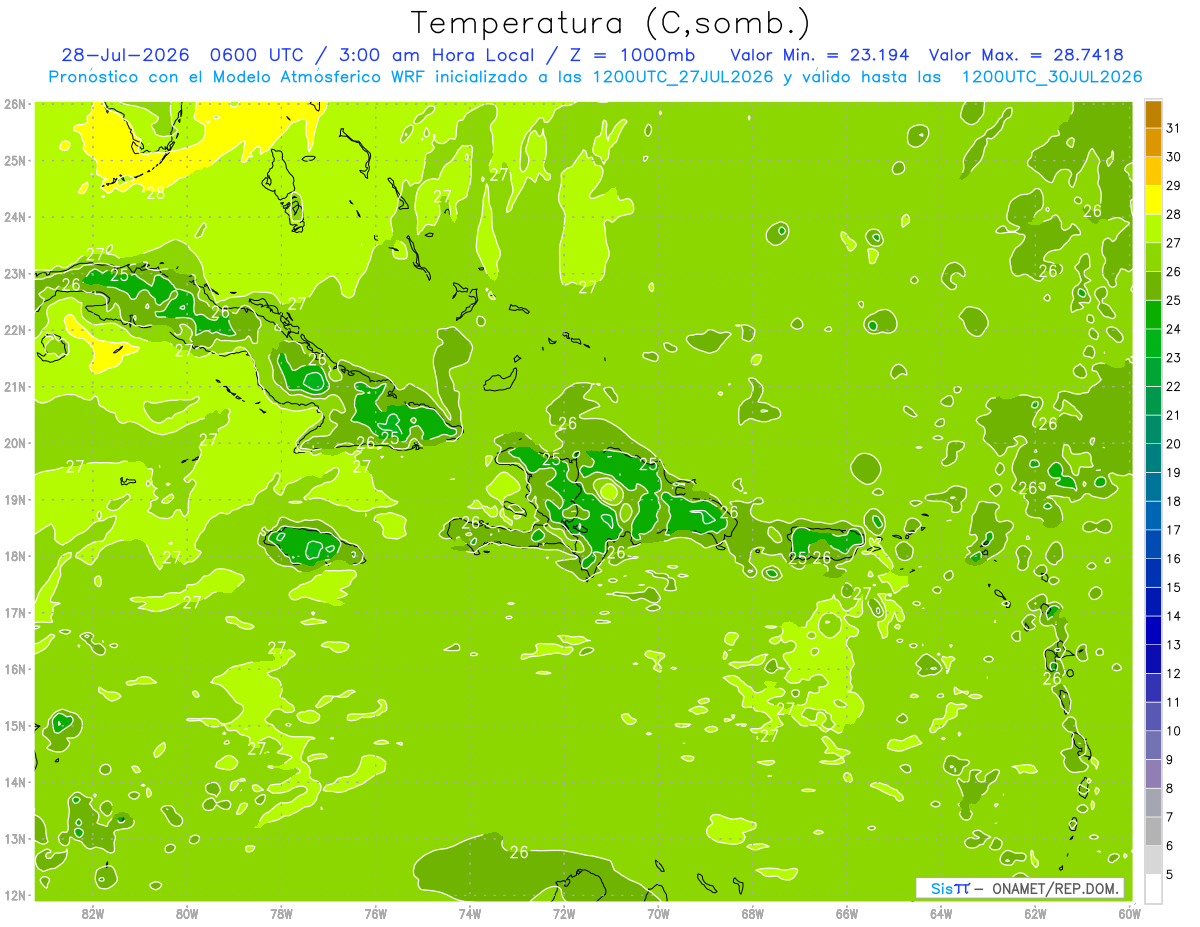Click the latitude axis label 15N
This screenshot has width=1200, height=927.
14,725
